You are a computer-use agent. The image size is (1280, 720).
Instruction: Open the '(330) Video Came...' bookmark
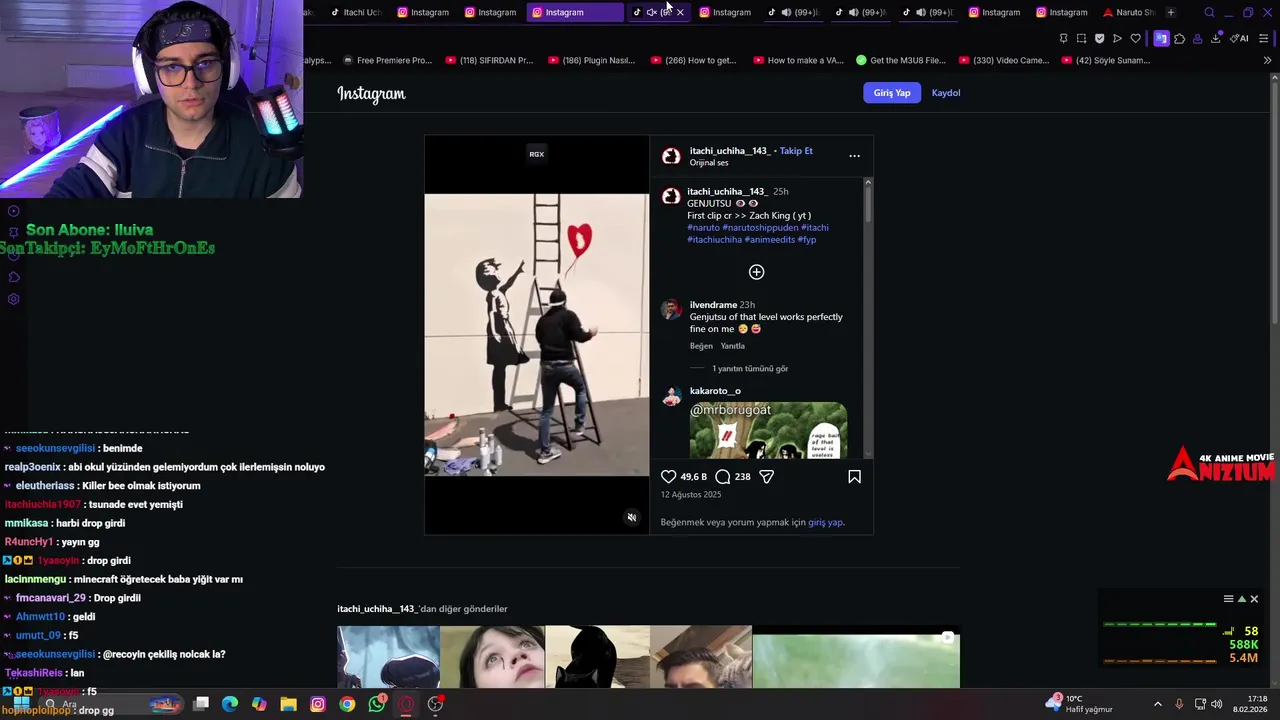[1003, 60]
